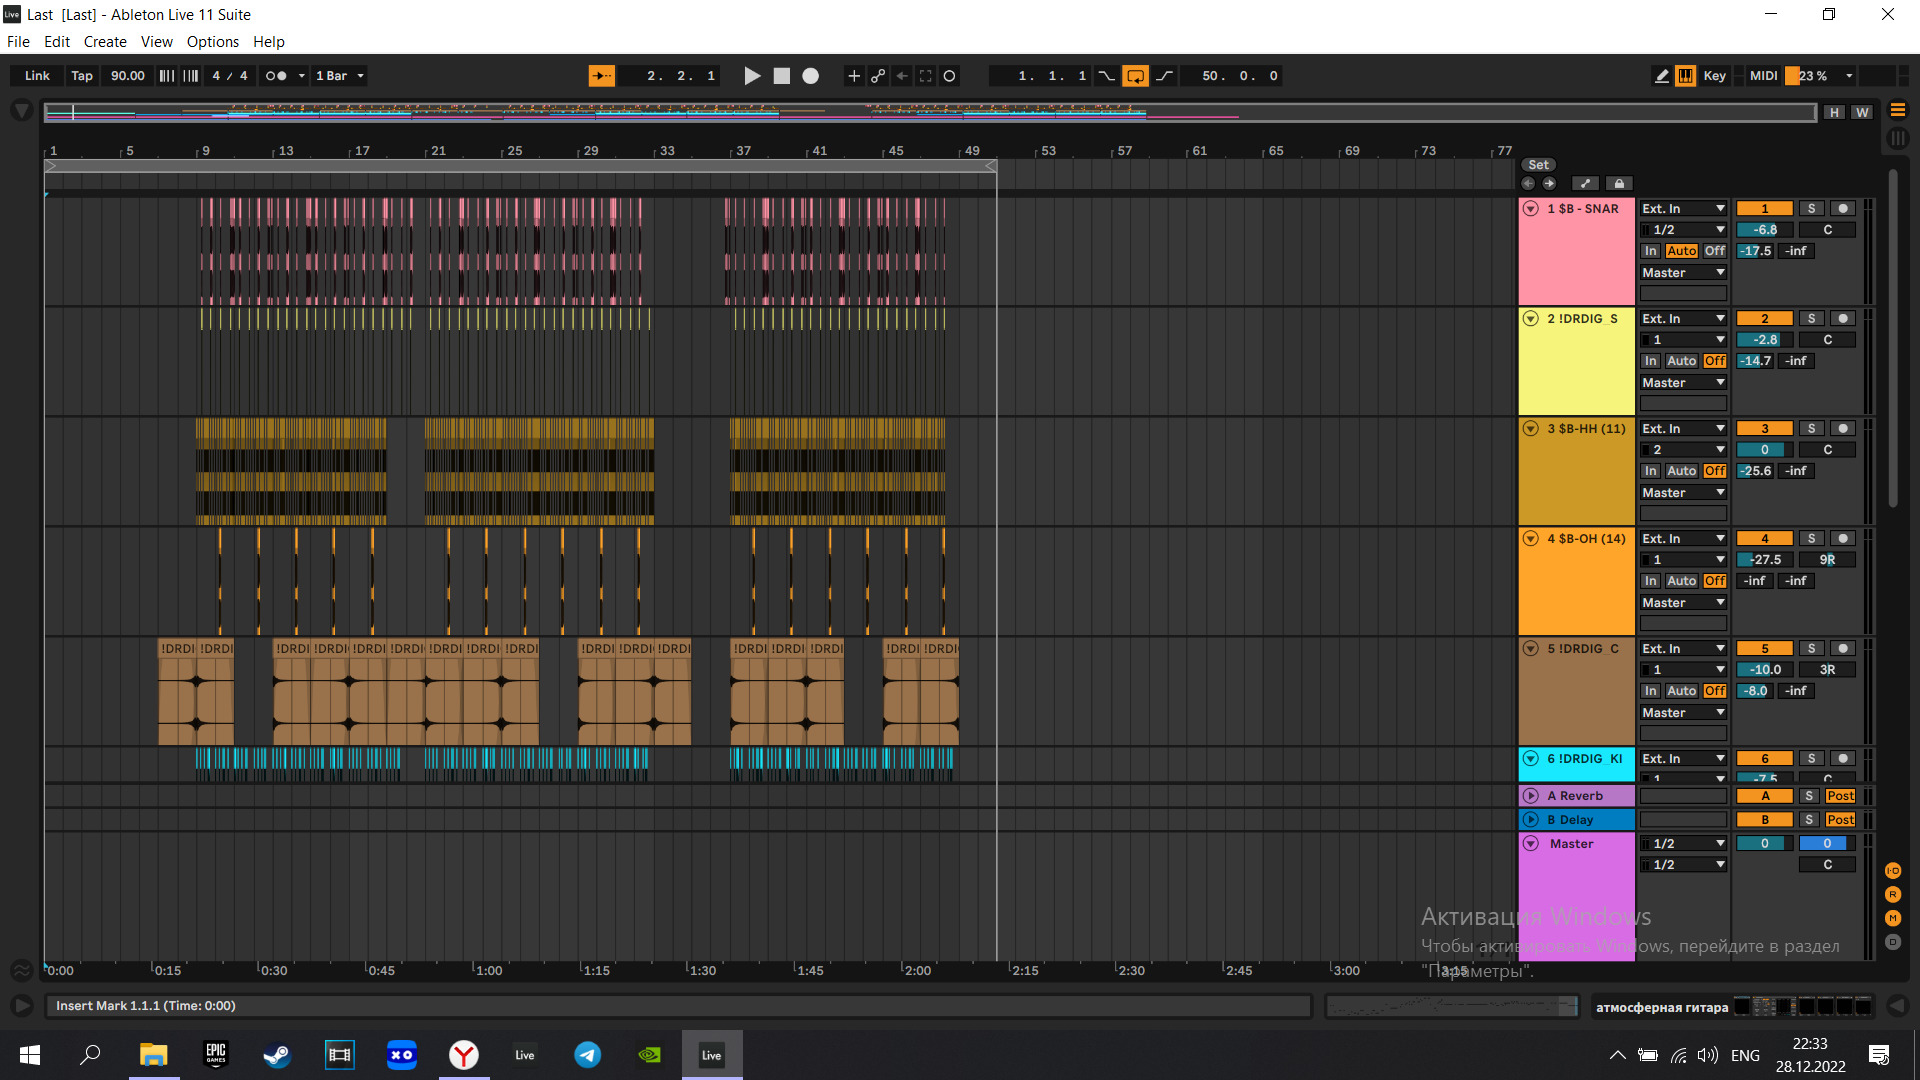Nudge tempo up button
1920x1080 pixels.
coord(191,76)
